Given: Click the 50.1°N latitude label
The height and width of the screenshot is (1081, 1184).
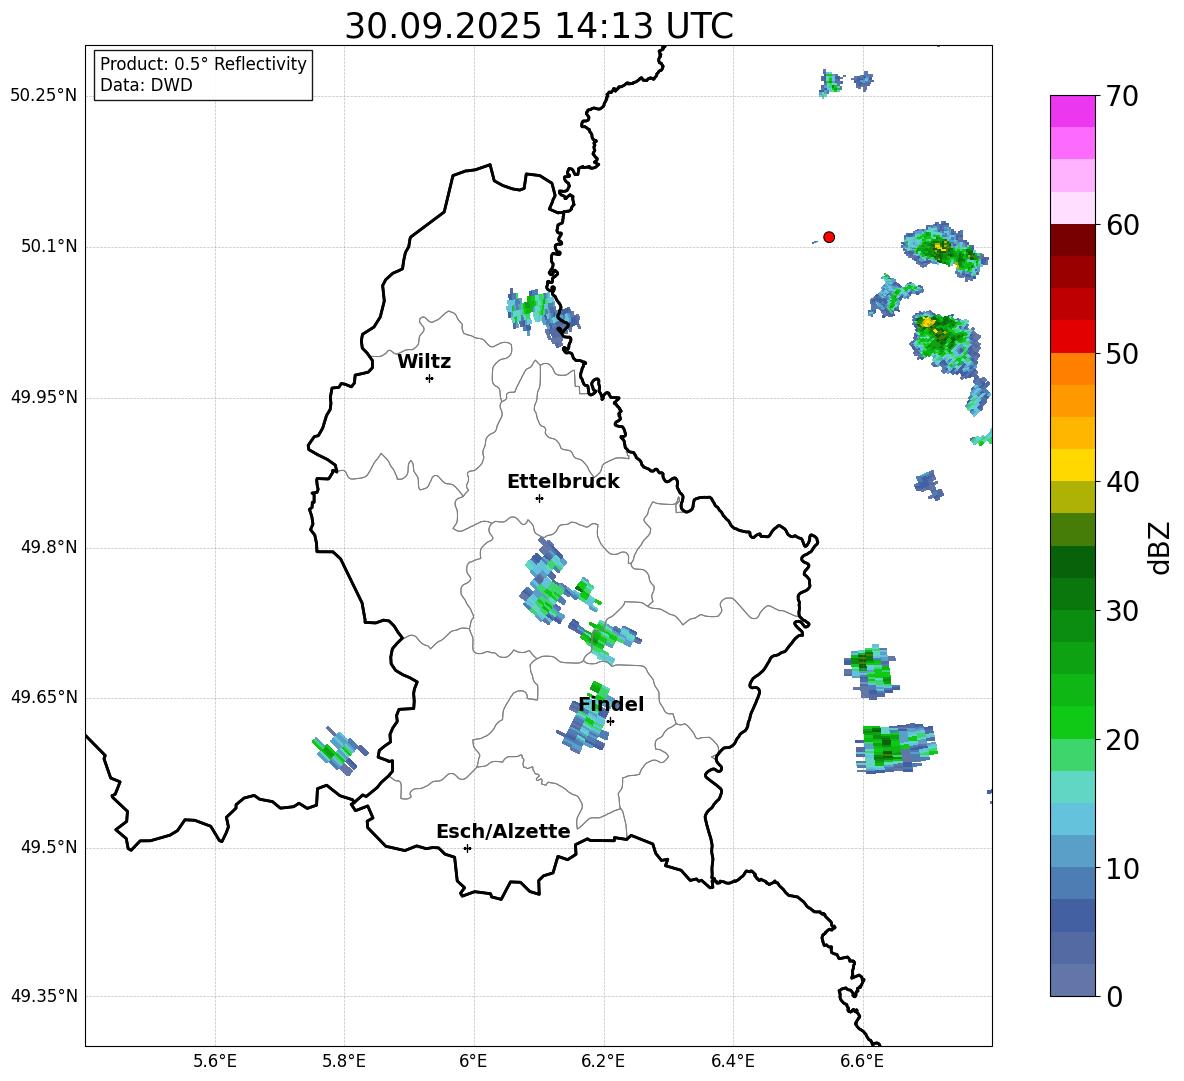Looking at the screenshot, I should pos(49,247).
